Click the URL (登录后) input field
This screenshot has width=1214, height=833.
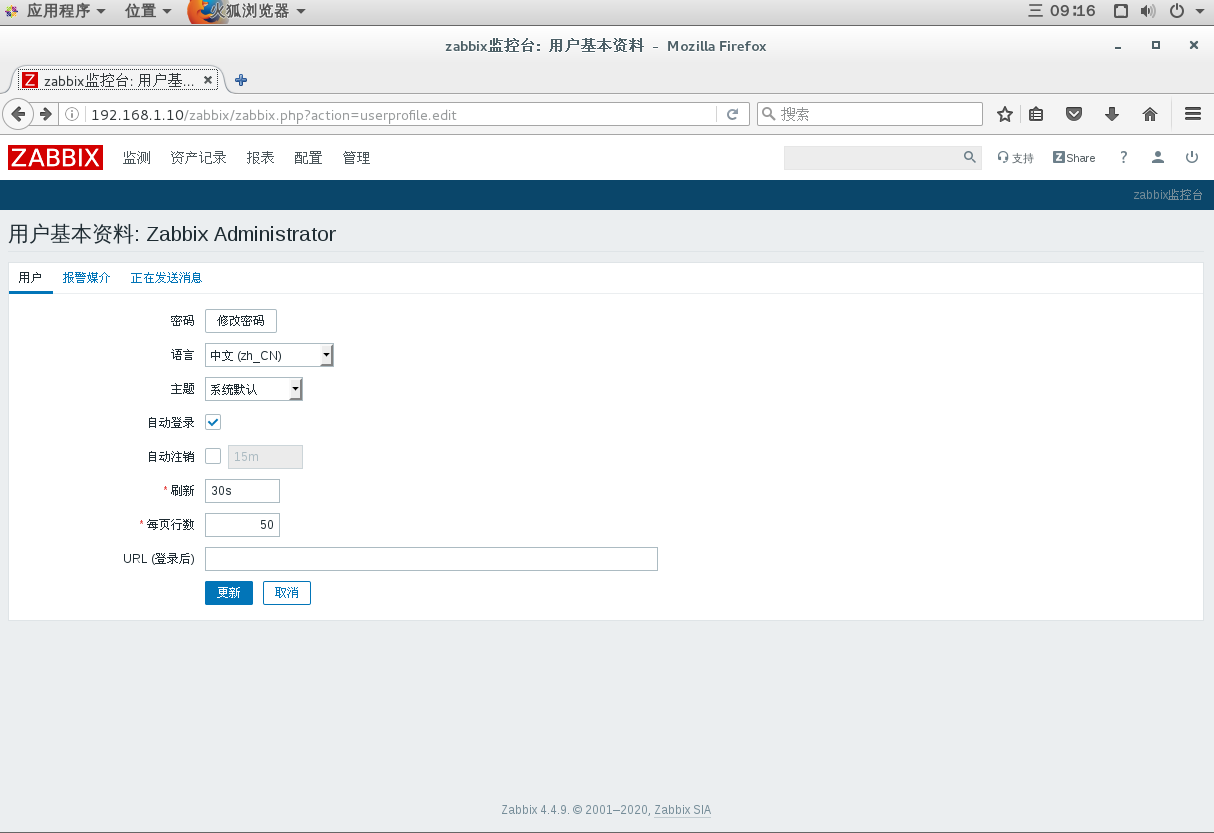[431, 558]
